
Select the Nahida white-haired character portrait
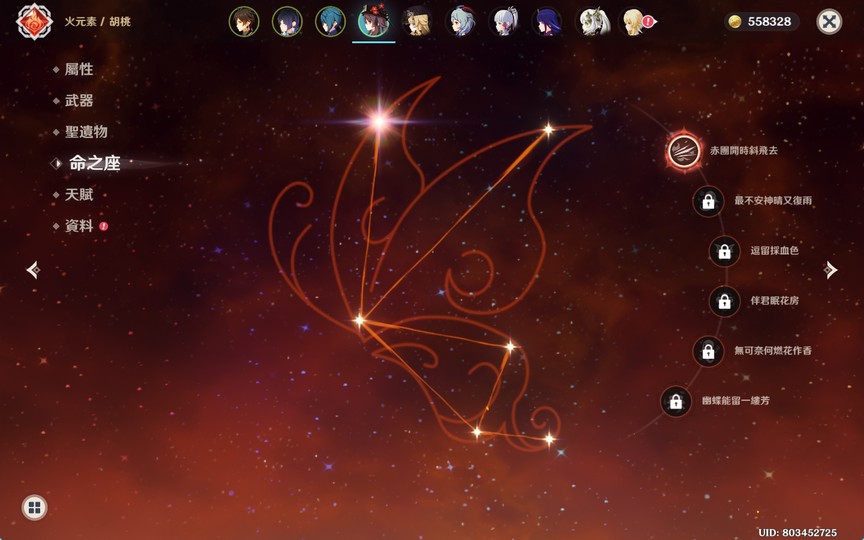click(594, 21)
